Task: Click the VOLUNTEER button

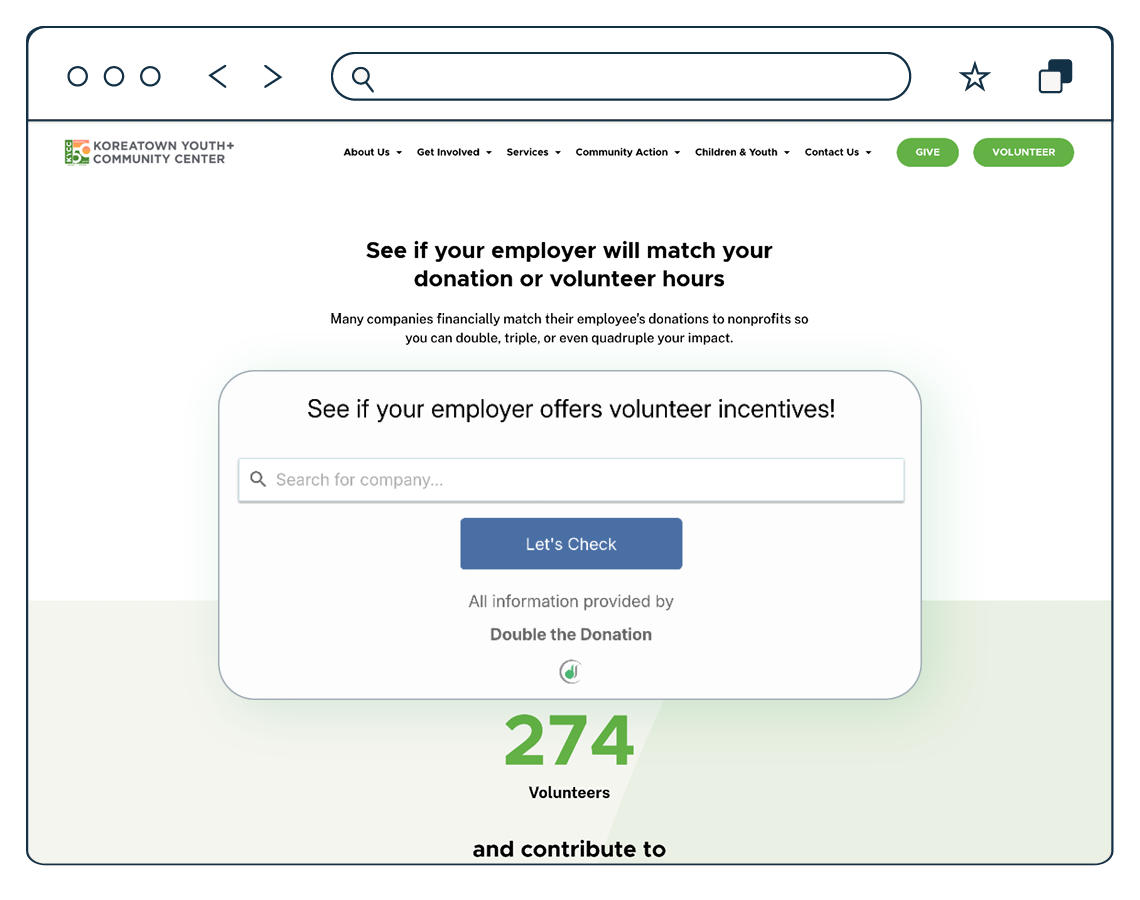Action: (x=1023, y=152)
